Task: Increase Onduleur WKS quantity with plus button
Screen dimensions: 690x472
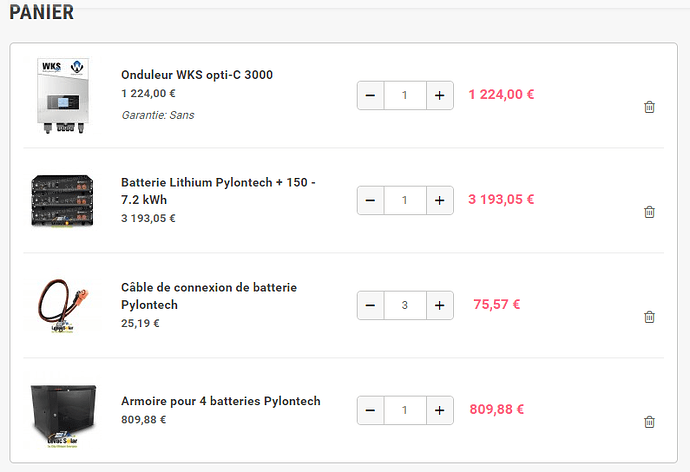Action: pyautogui.click(x=440, y=95)
